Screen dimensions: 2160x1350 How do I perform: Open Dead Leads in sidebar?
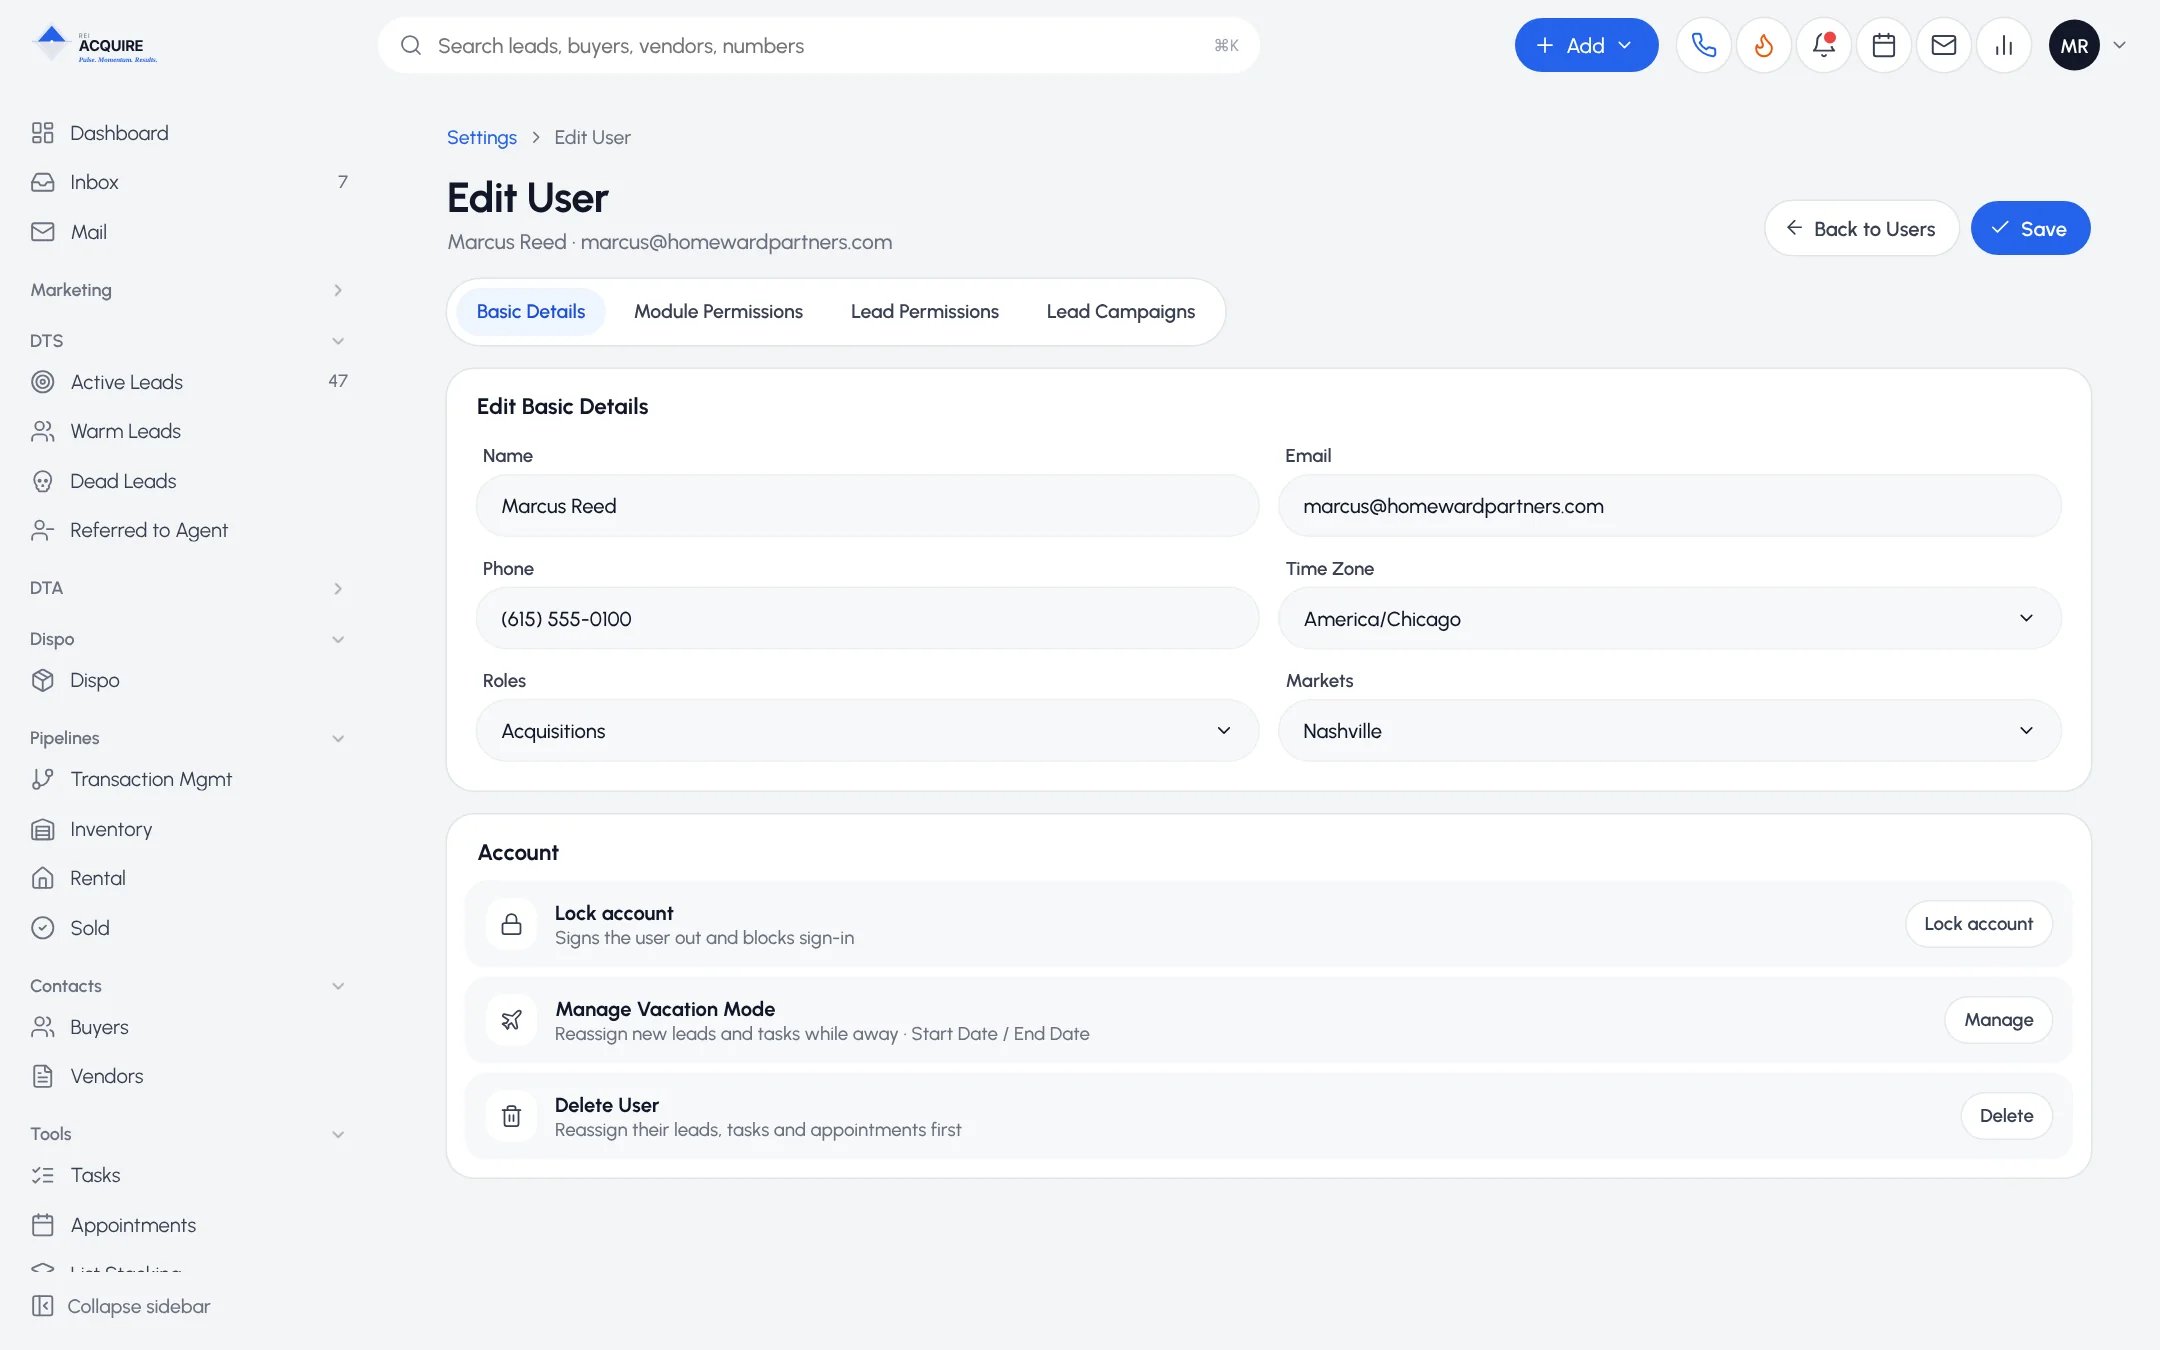(x=190, y=481)
